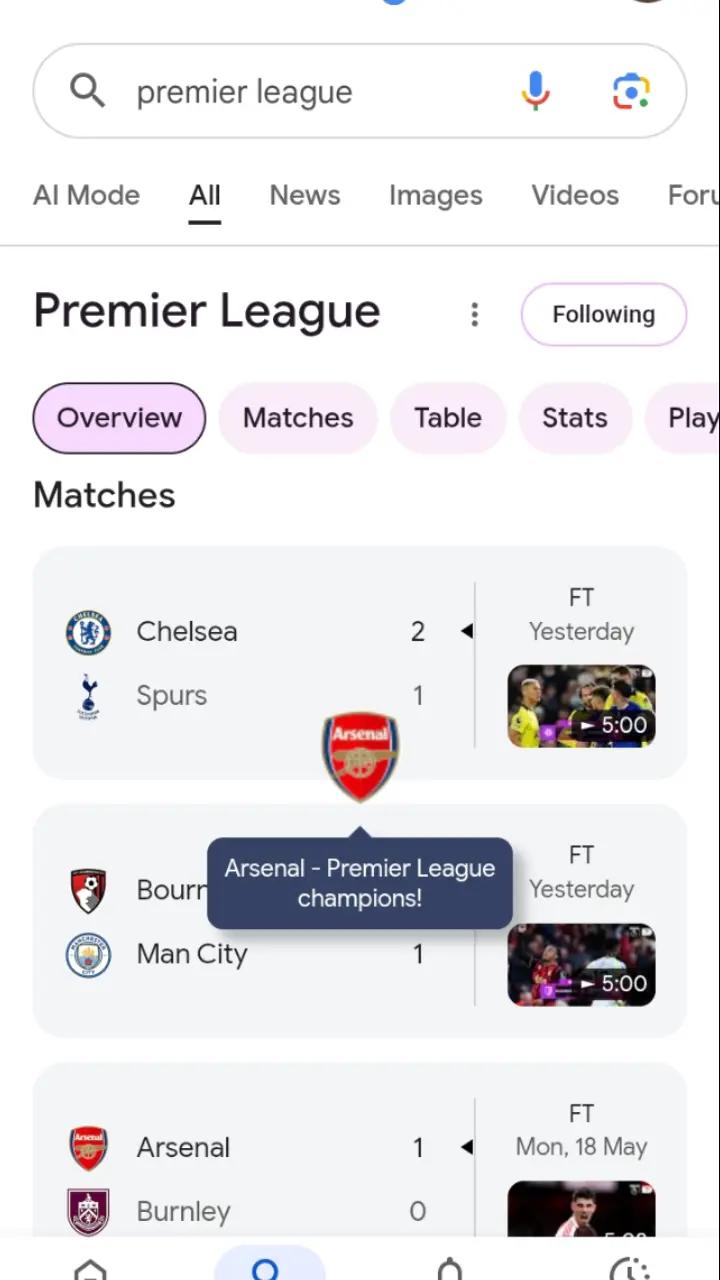This screenshot has height=1280, width=720.
Task: Tap the Man City club crest
Action: point(88,954)
